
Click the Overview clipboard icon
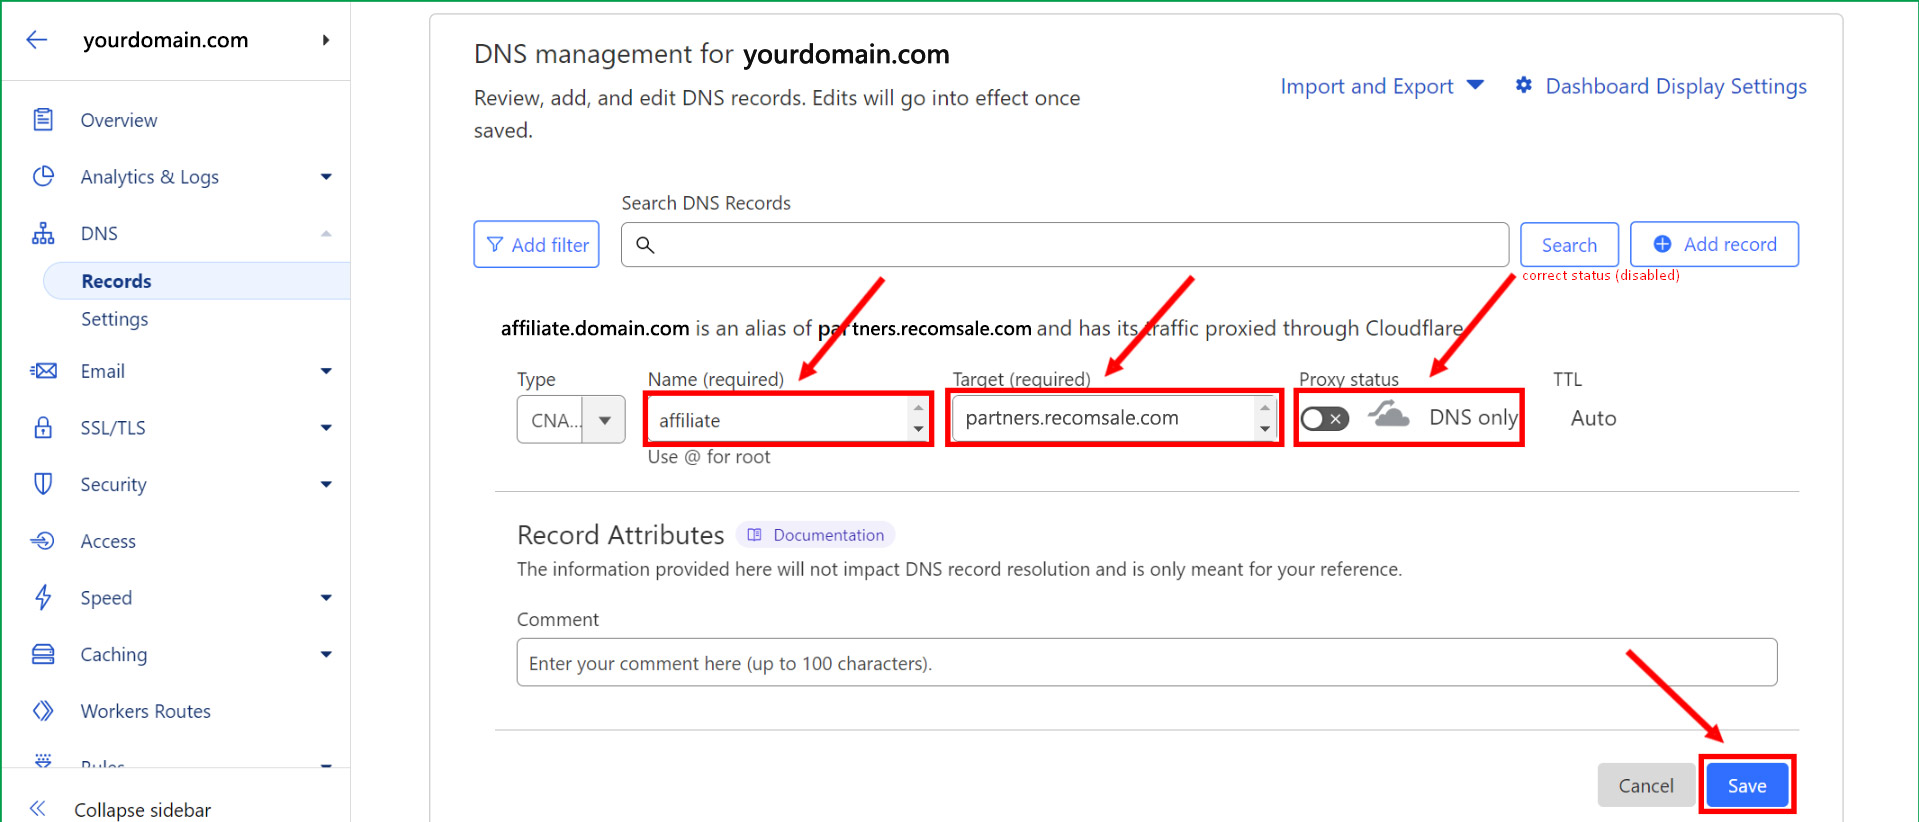tap(43, 120)
